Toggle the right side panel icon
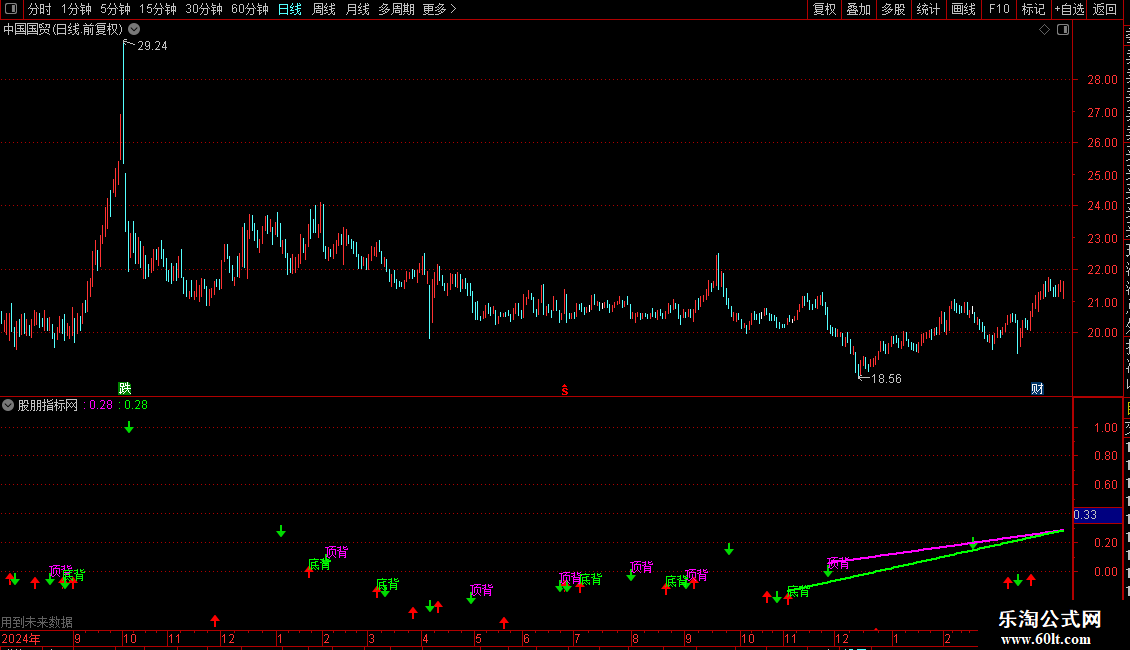 point(1063,30)
